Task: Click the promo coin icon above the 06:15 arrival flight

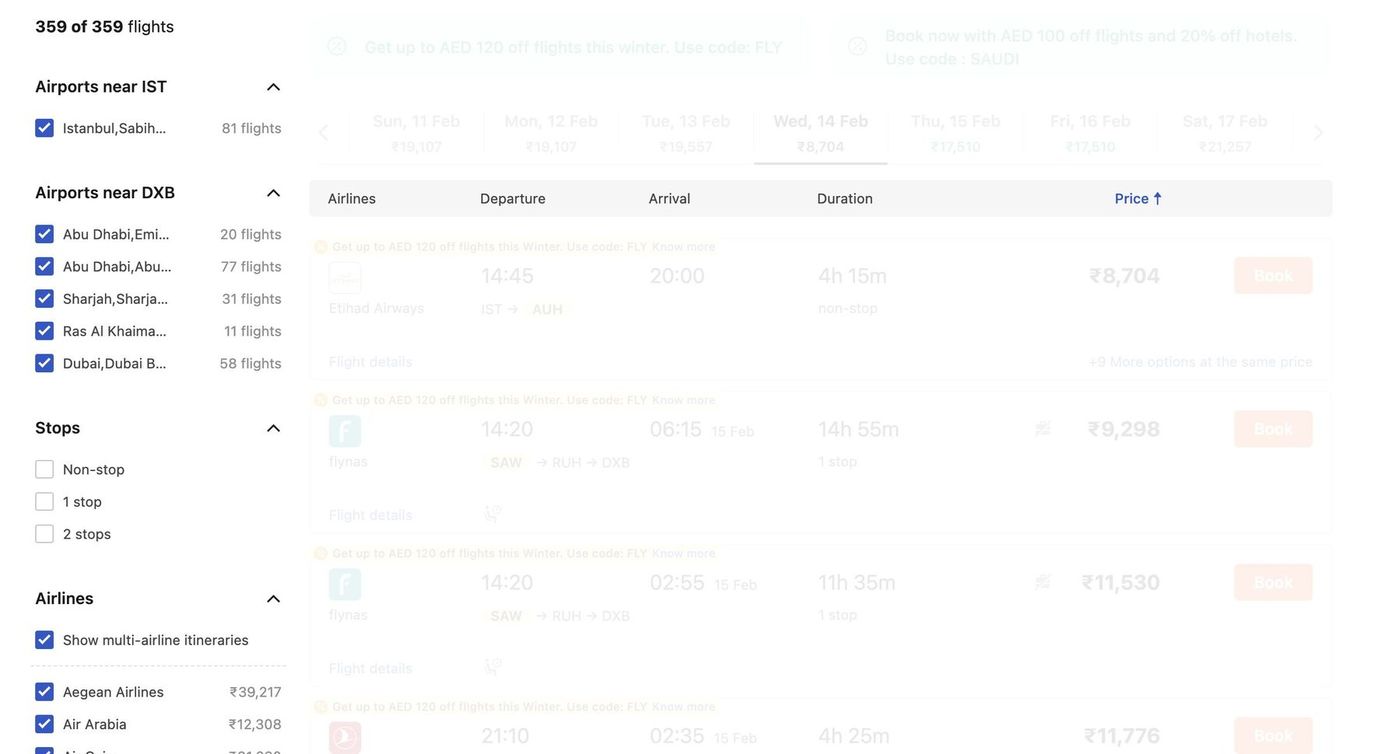Action: 321,400
